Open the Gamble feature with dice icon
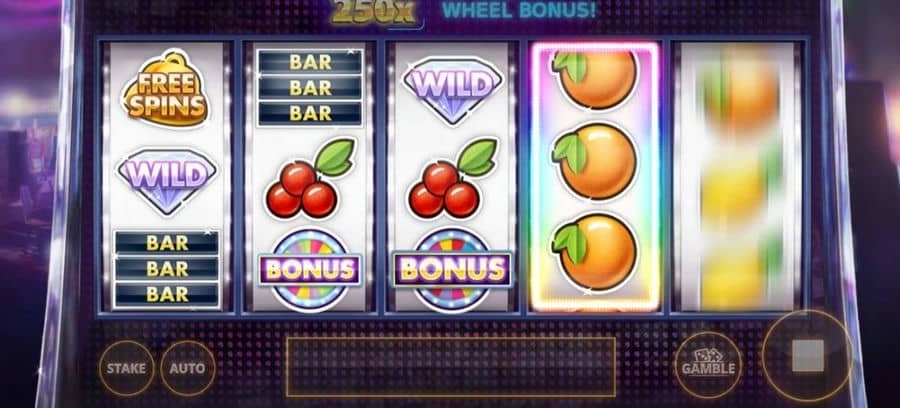This screenshot has height=408, width=900. tap(708, 364)
